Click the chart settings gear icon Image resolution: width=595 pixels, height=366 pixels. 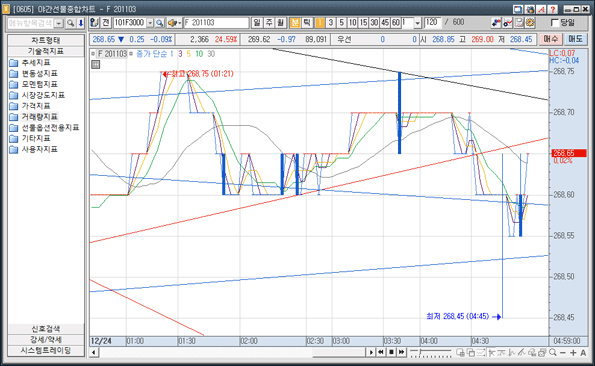click(530, 23)
